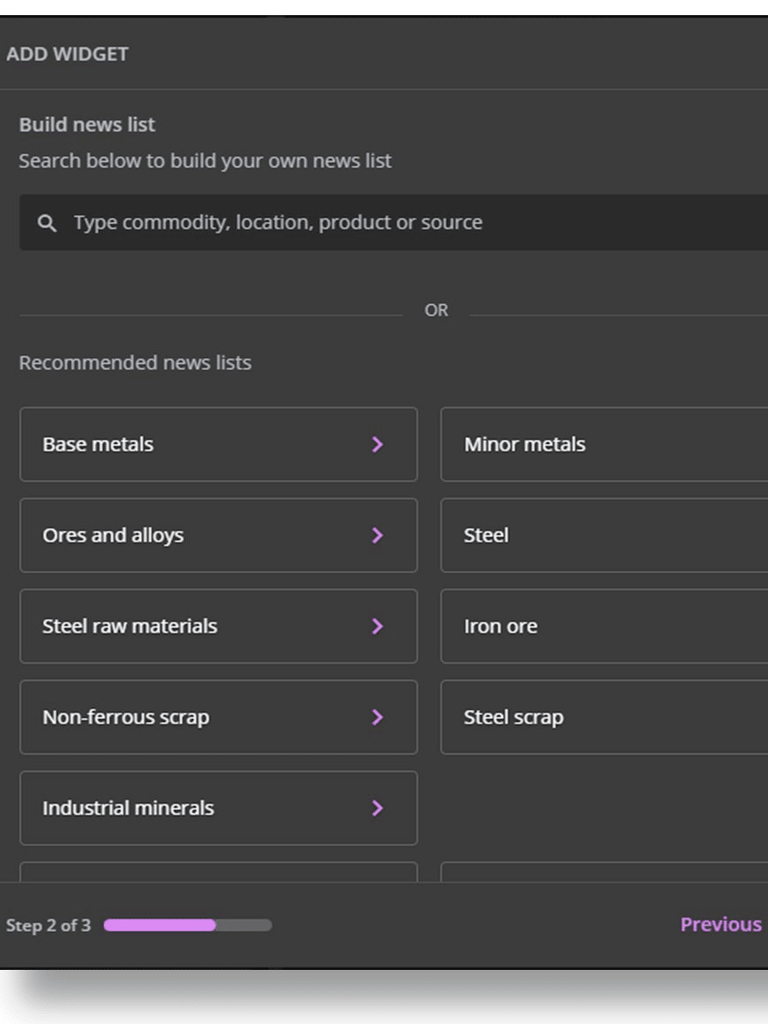
Task: Go back using the Previous link
Action: [720, 925]
